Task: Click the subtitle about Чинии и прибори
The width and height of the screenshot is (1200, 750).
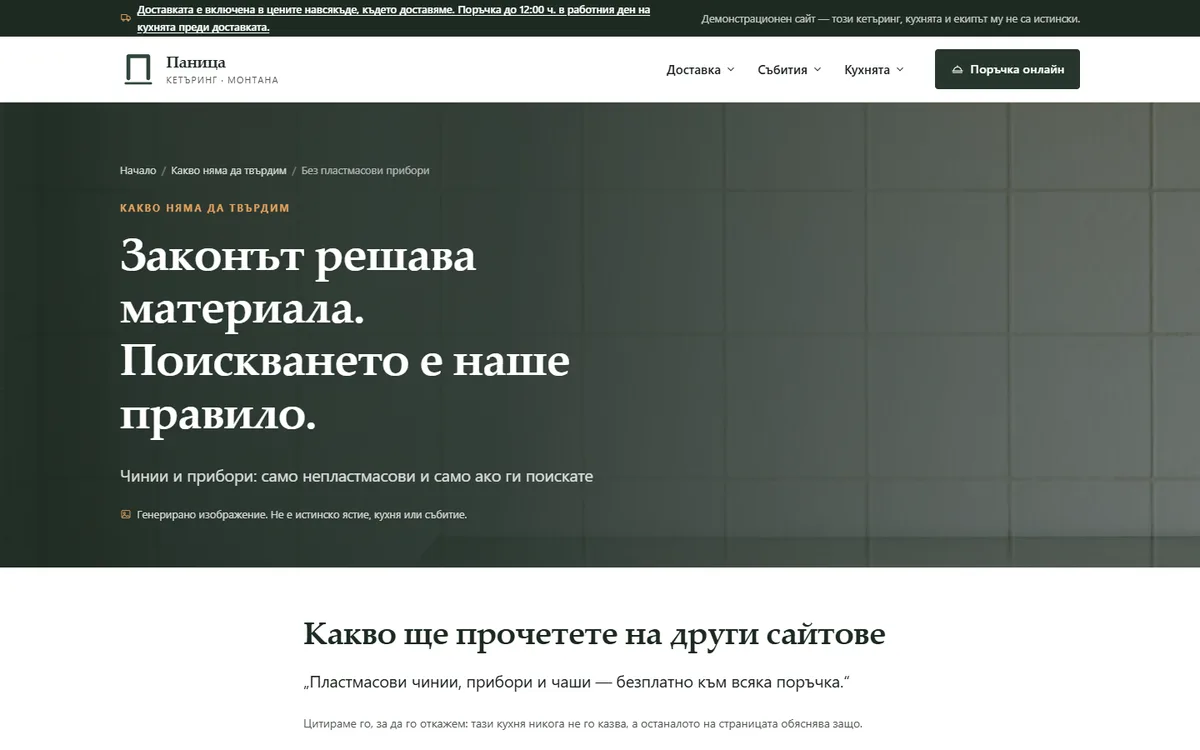Action: click(x=356, y=477)
